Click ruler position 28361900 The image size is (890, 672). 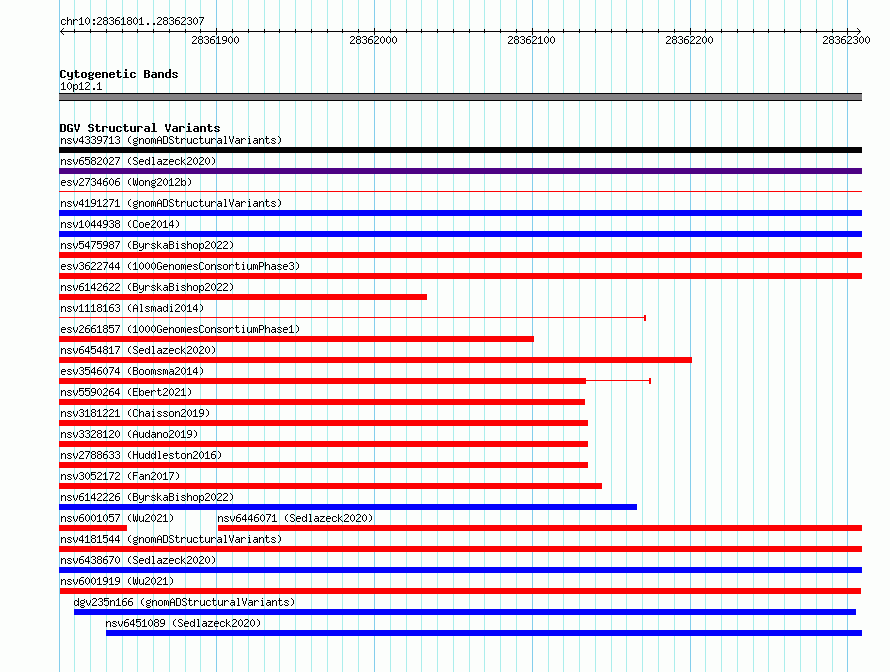(x=216, y=40)
